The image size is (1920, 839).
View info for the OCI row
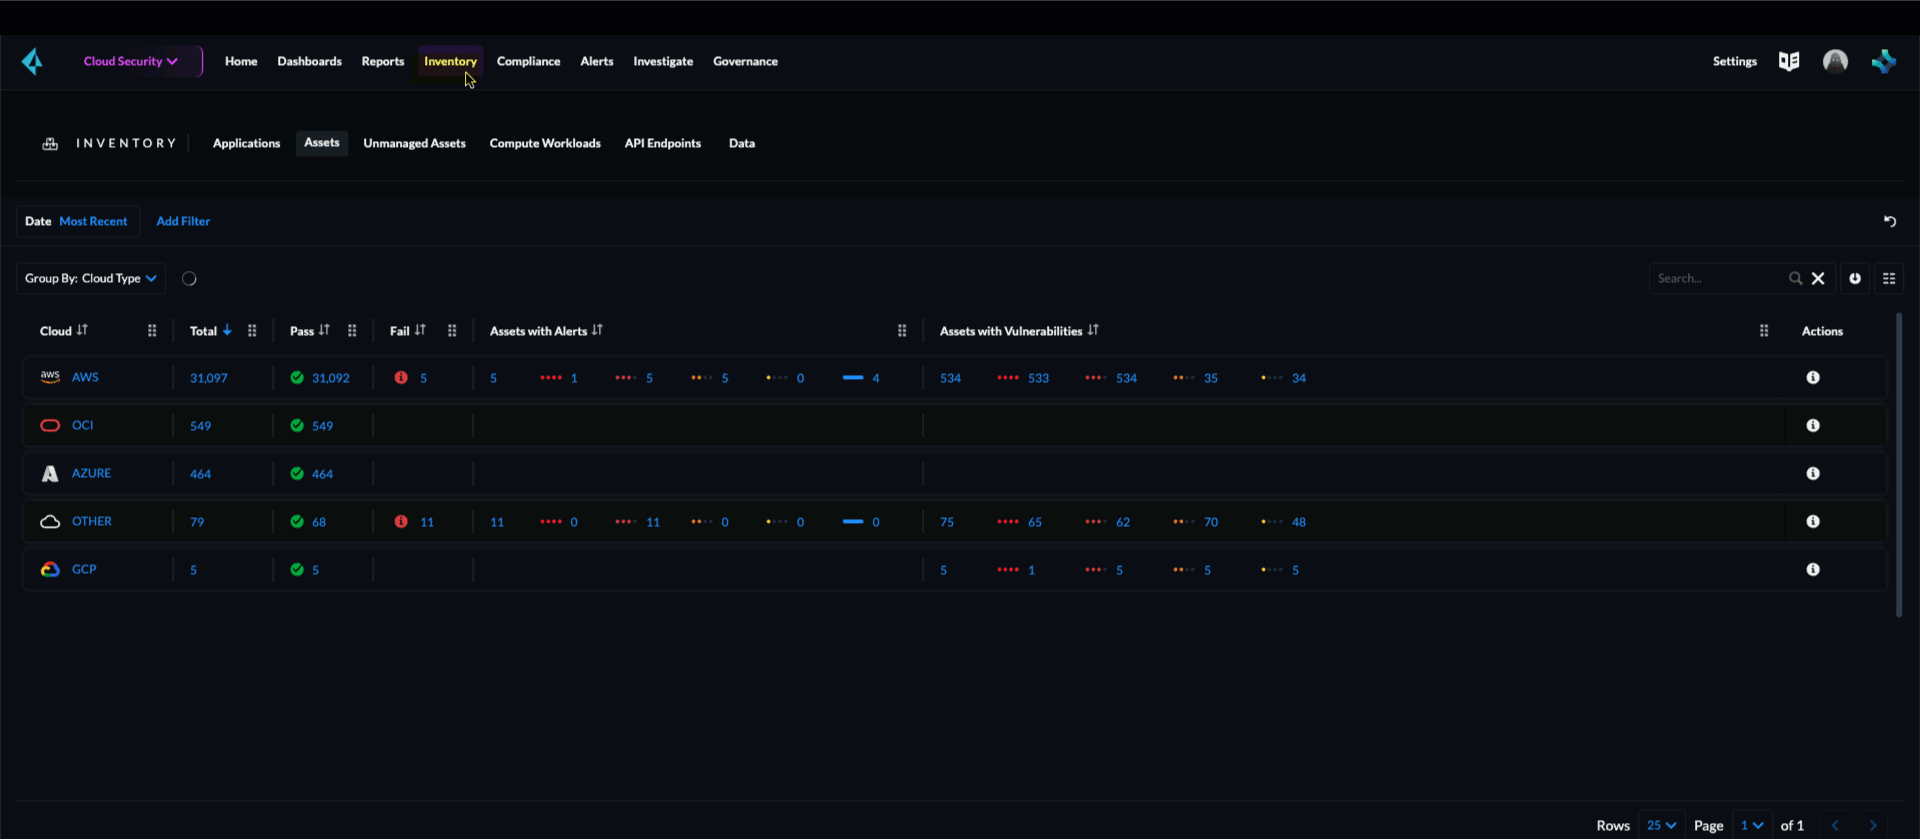1813,425
